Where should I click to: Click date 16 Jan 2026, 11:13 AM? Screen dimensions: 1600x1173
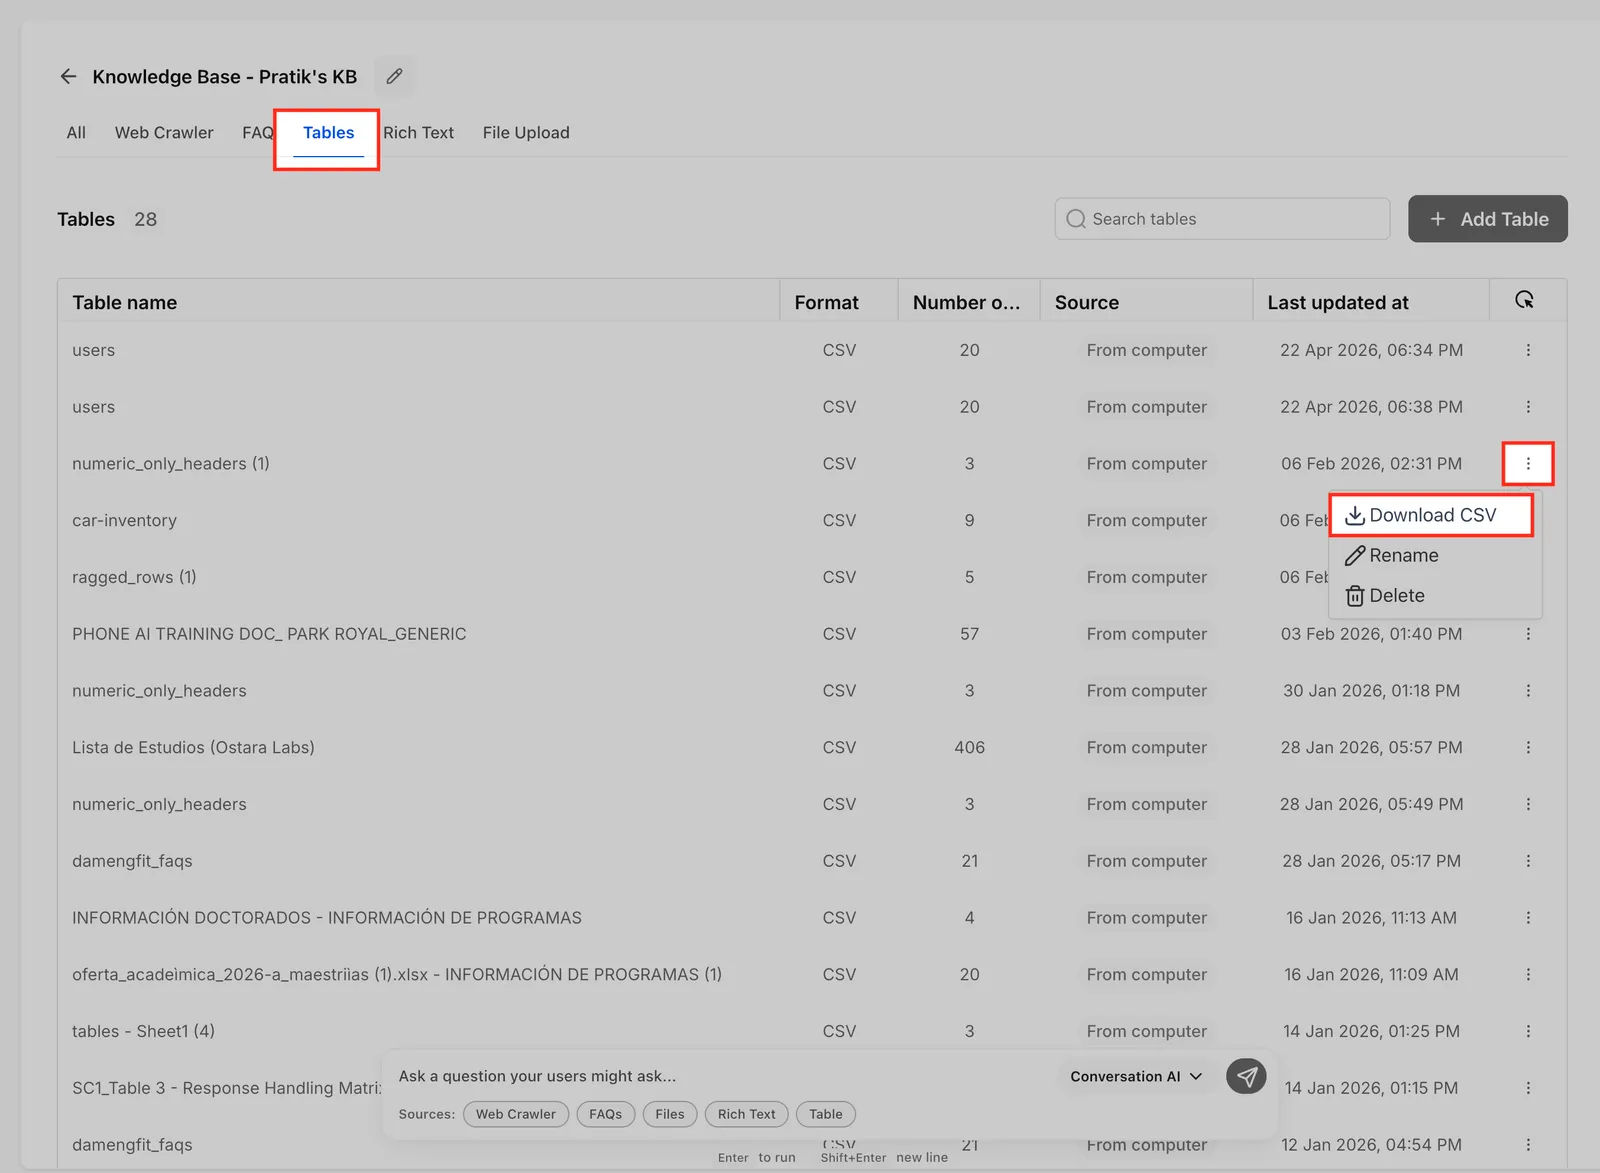point(1371,918)
